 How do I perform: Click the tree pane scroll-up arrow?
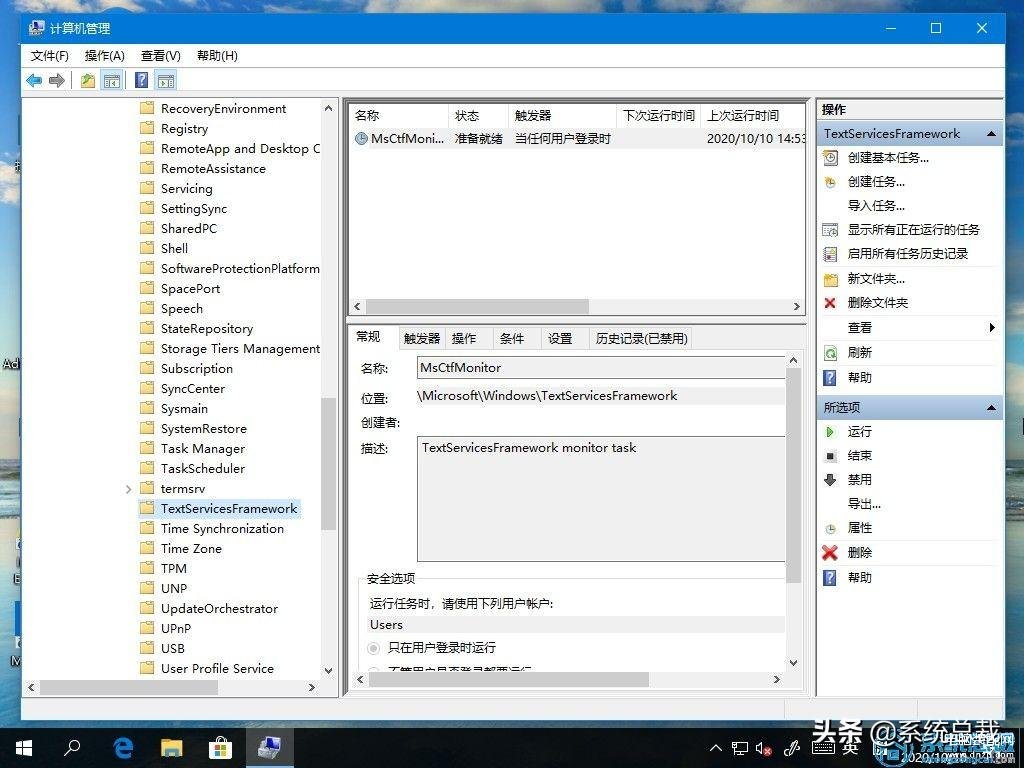(328, 108)
